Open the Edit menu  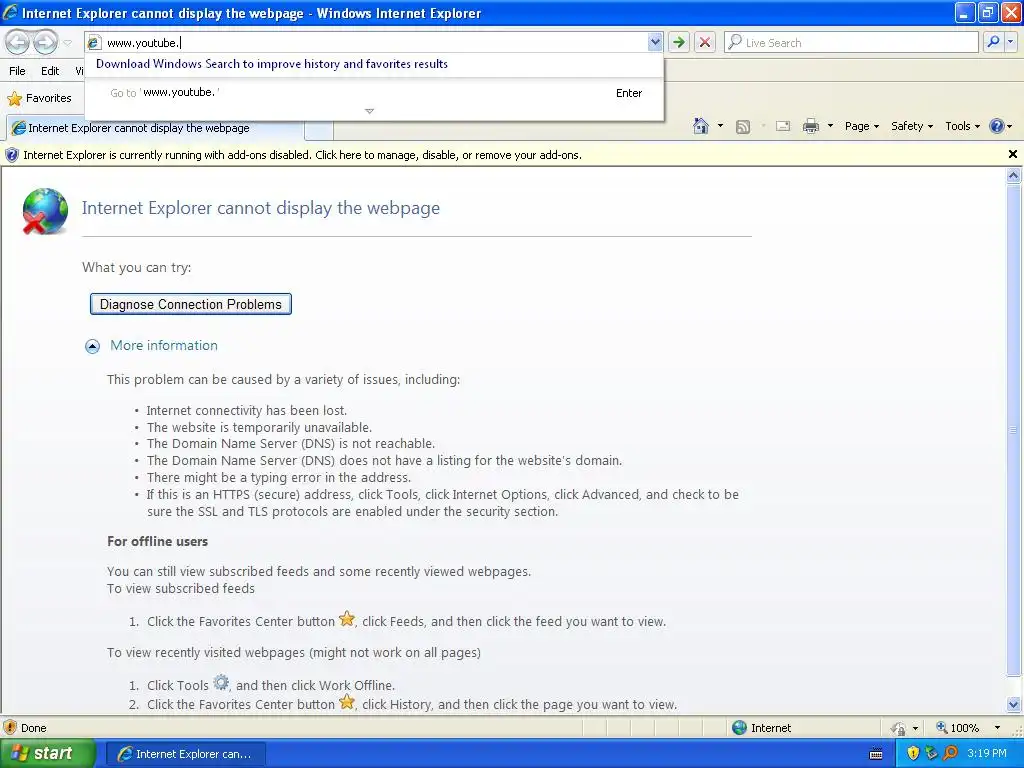(x=50, y=71)
